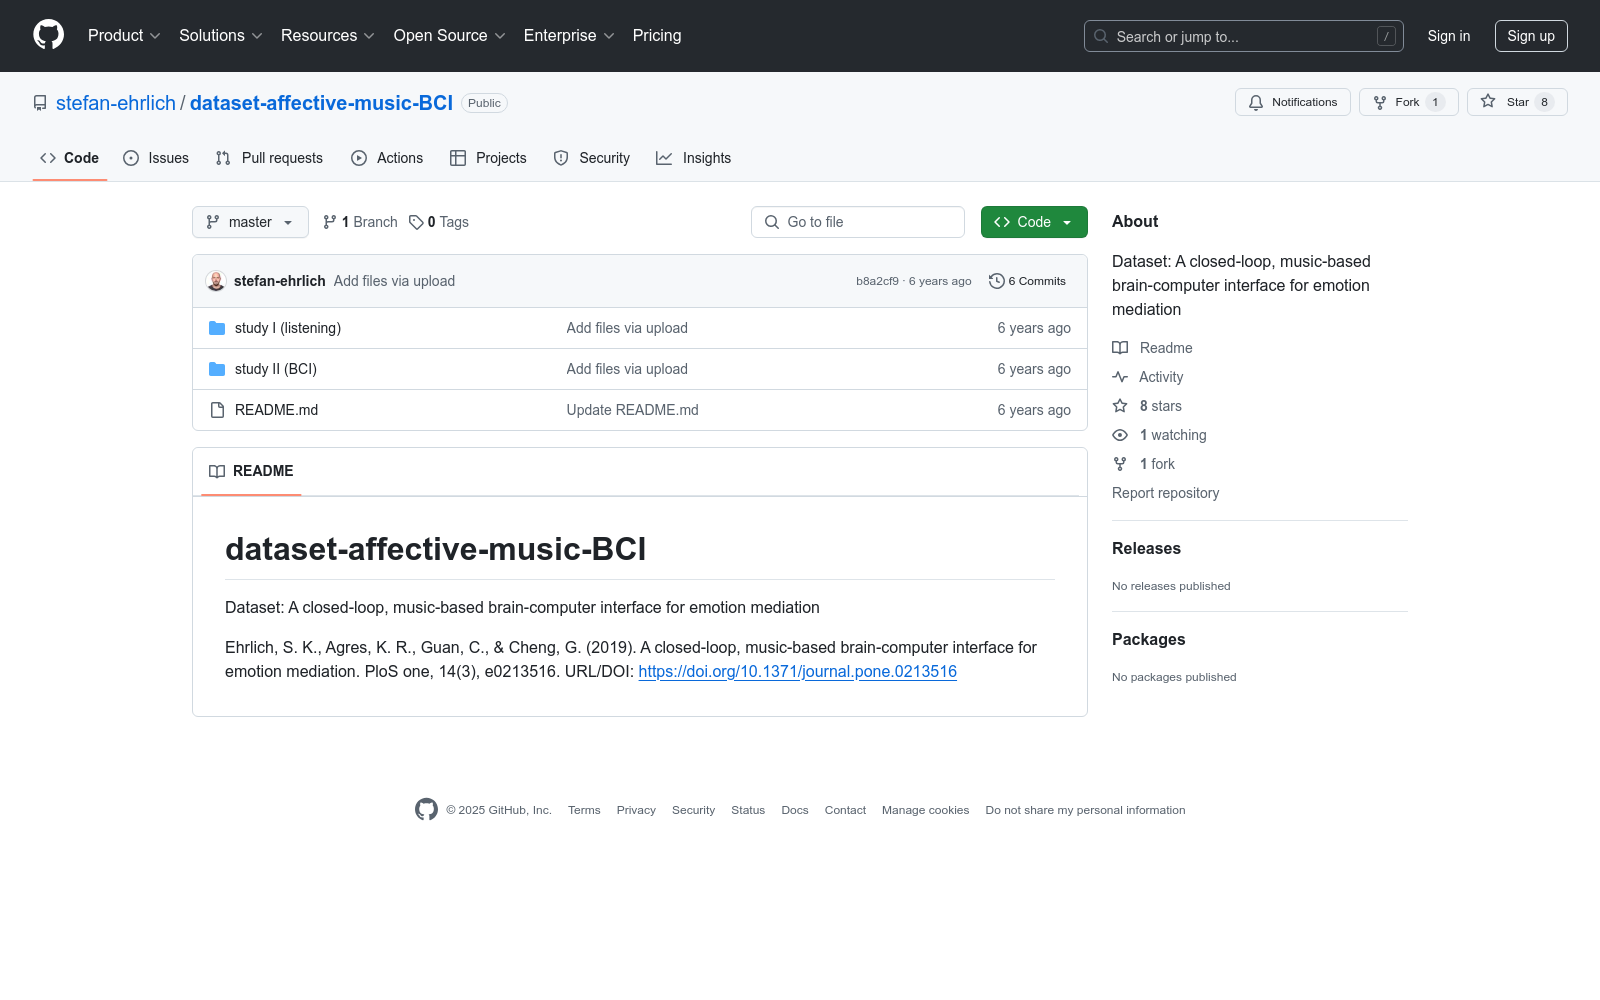Open the footer Contact link

click(x=845, y=811)
